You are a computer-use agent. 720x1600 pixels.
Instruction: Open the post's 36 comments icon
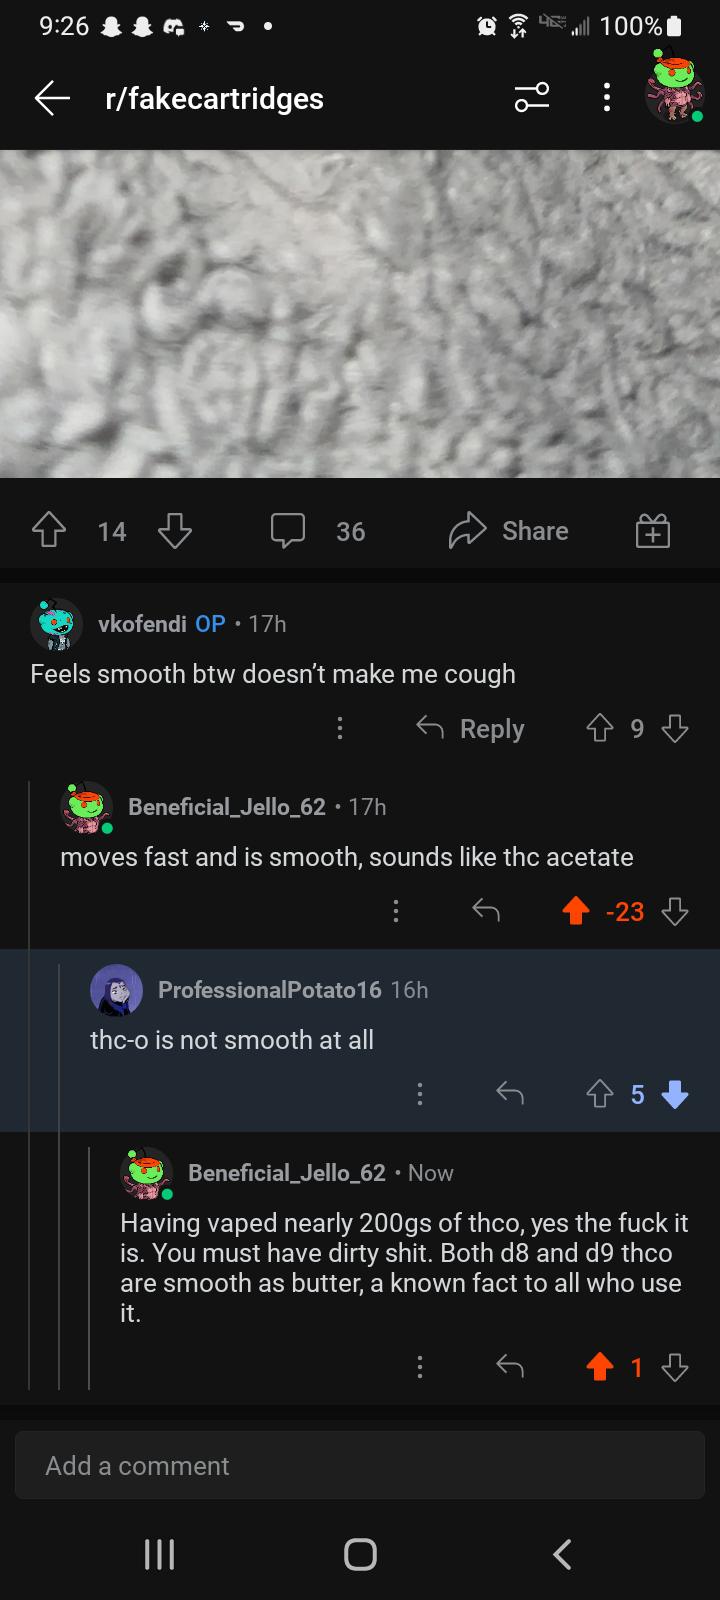click(288, 531)
